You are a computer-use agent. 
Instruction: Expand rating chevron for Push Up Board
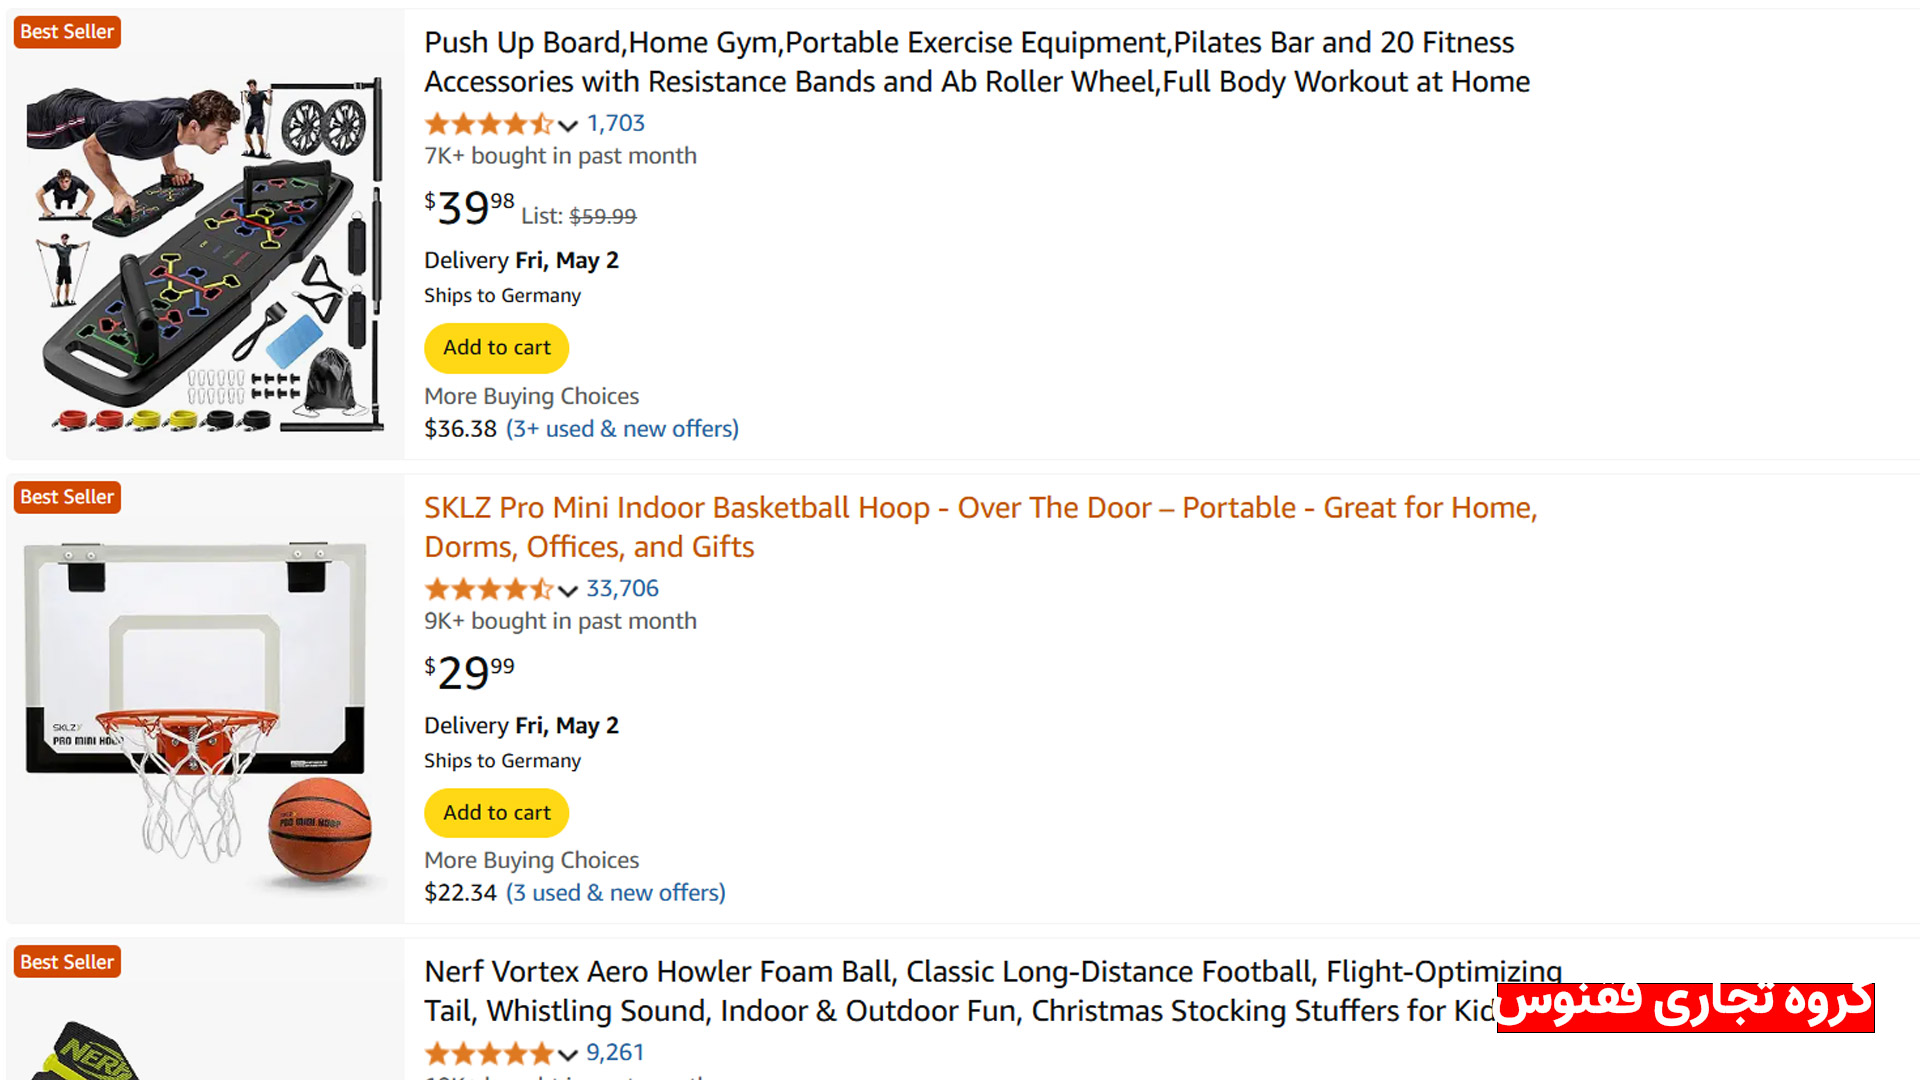pos(568,125)
